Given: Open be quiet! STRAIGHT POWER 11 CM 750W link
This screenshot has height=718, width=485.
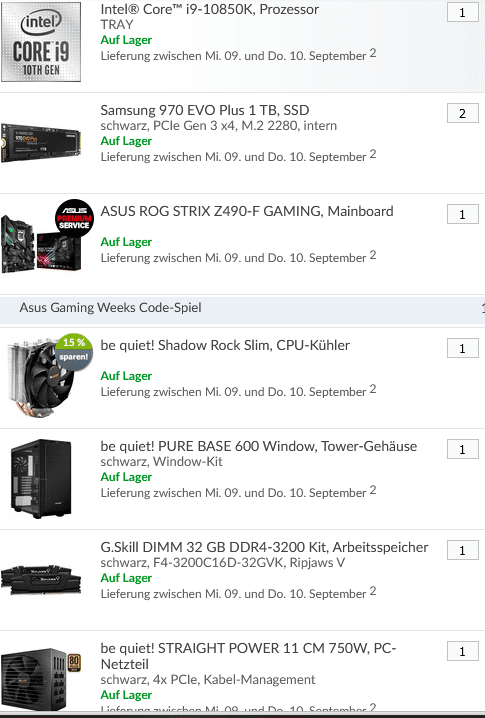Looking at the screenshot, I should [248, 656].
